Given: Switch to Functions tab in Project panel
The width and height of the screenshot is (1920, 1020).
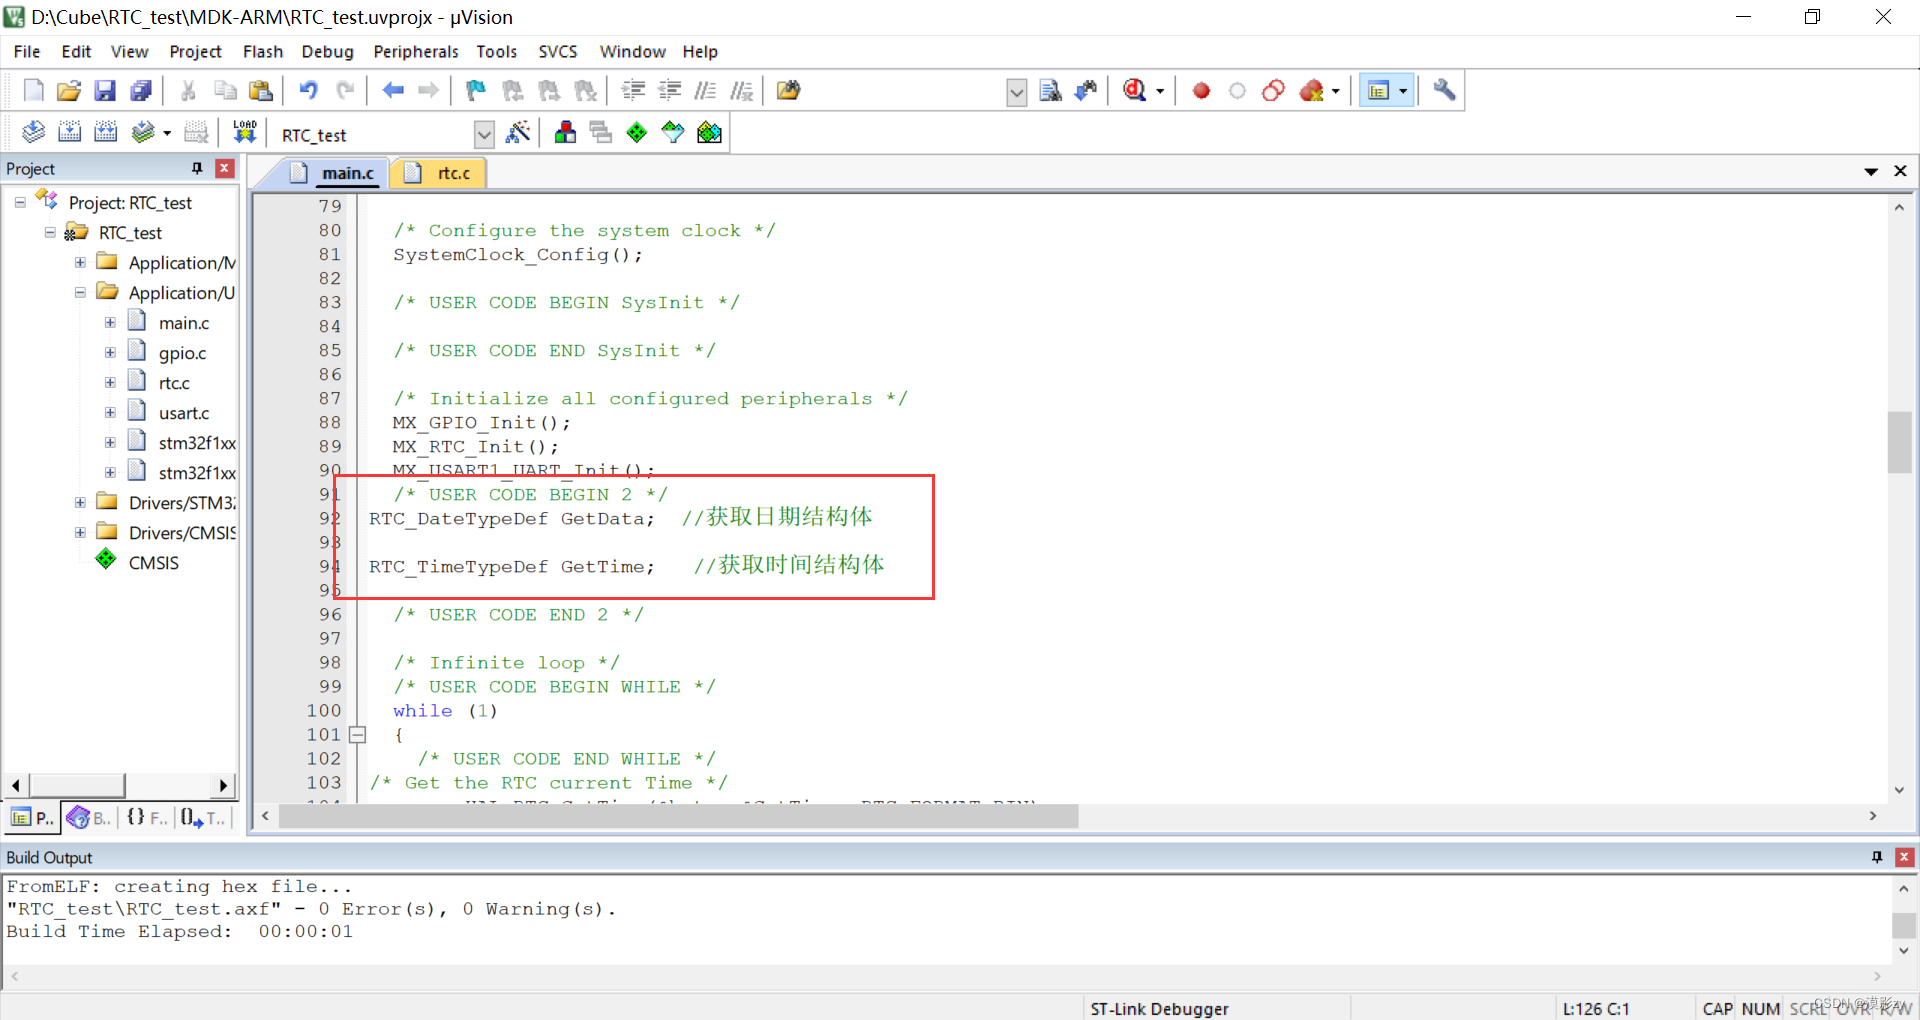Looking at the screenshot, I should click(x=146, y=818).
